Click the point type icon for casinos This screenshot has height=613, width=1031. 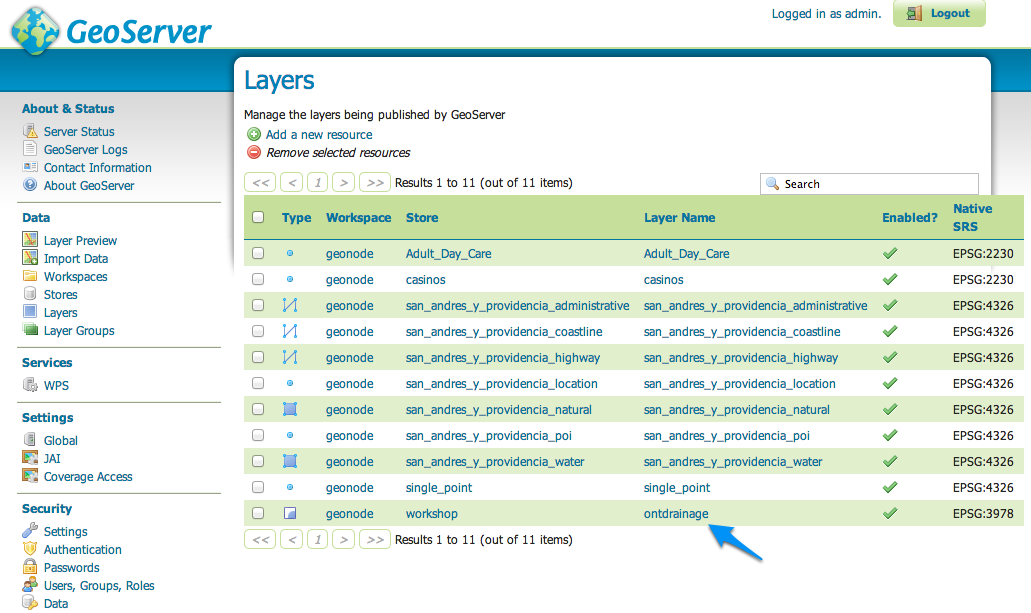290,280
